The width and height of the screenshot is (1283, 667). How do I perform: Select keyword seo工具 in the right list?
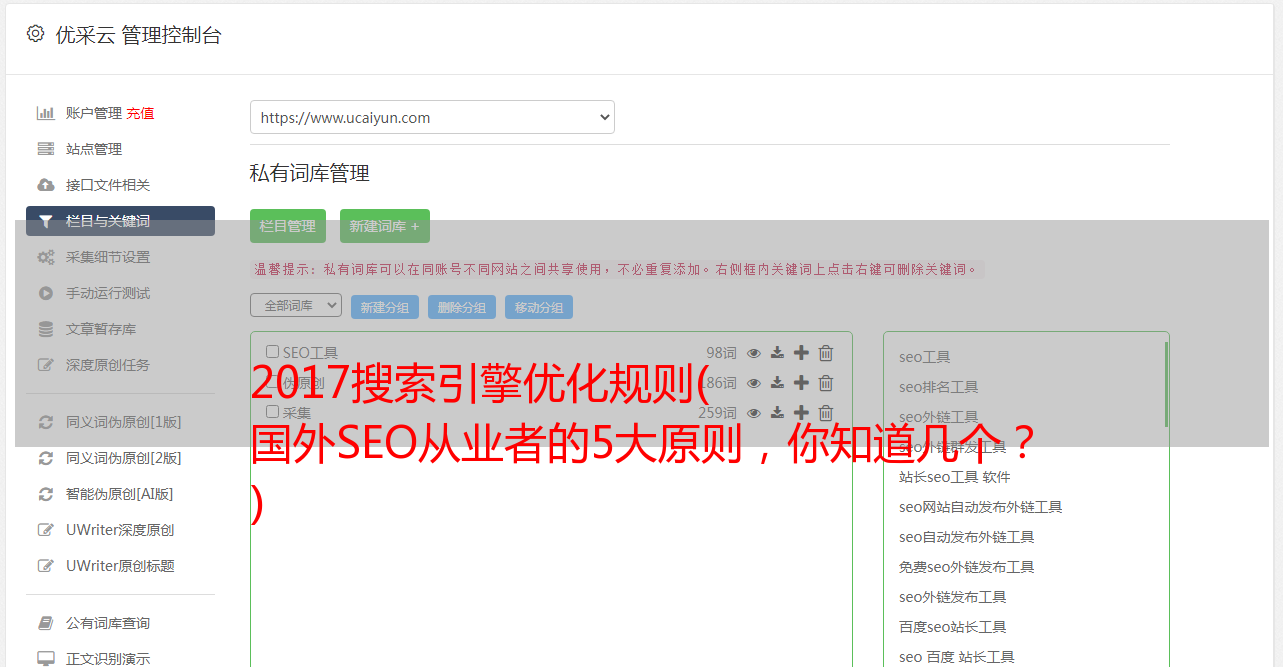coord(925,357)
